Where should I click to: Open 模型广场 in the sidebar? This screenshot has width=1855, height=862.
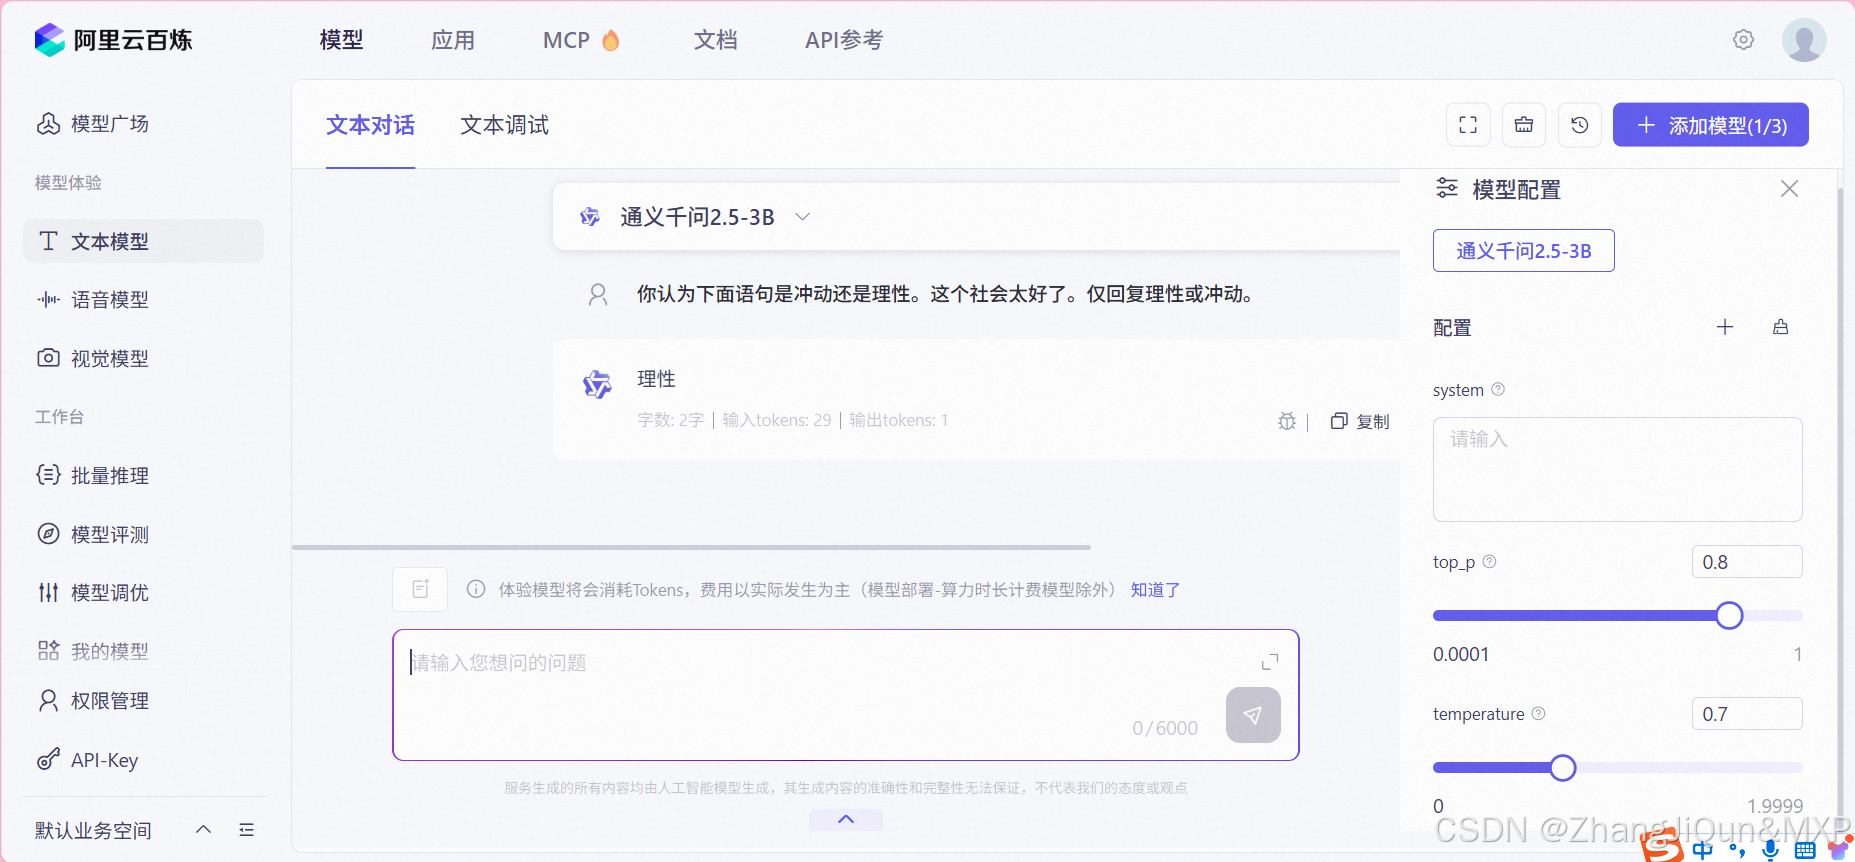pos(93,123)
